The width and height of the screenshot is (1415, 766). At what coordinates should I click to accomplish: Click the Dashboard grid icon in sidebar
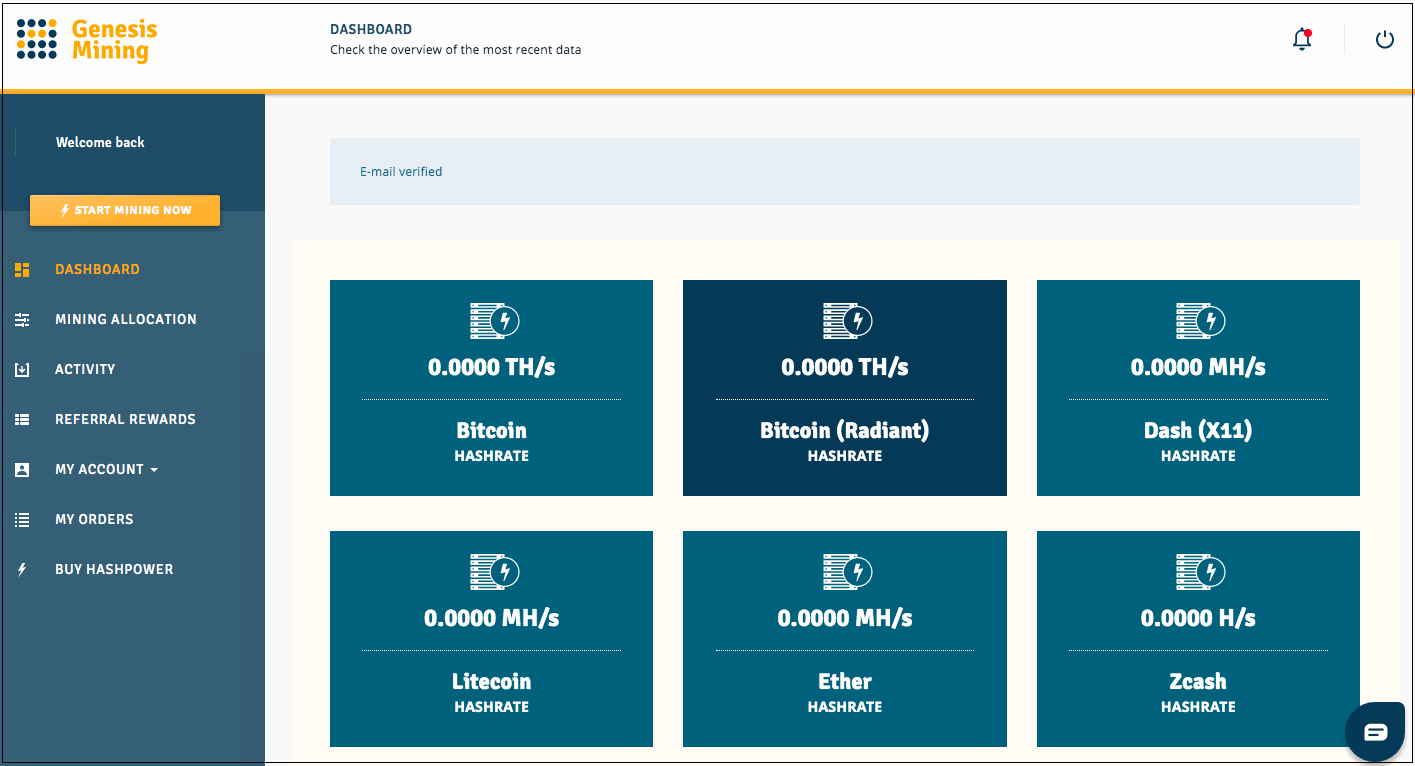(x=22, y=269)
